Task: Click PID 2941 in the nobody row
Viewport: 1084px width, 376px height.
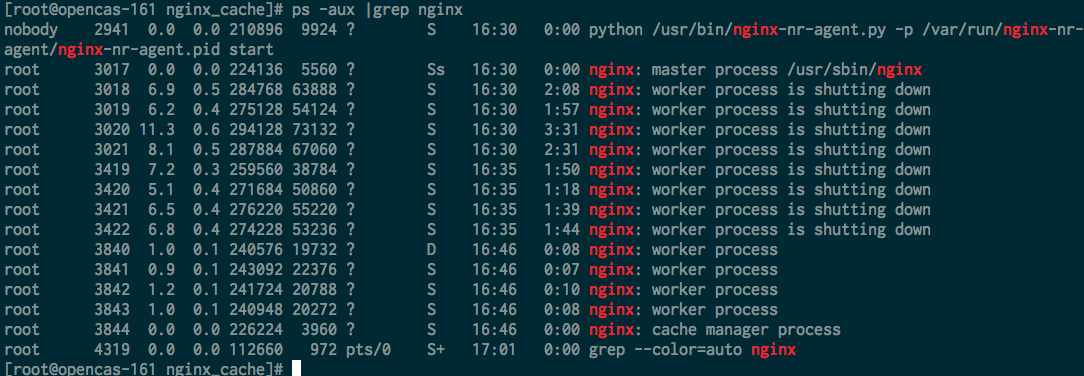Action: click(x=111, y=30)
